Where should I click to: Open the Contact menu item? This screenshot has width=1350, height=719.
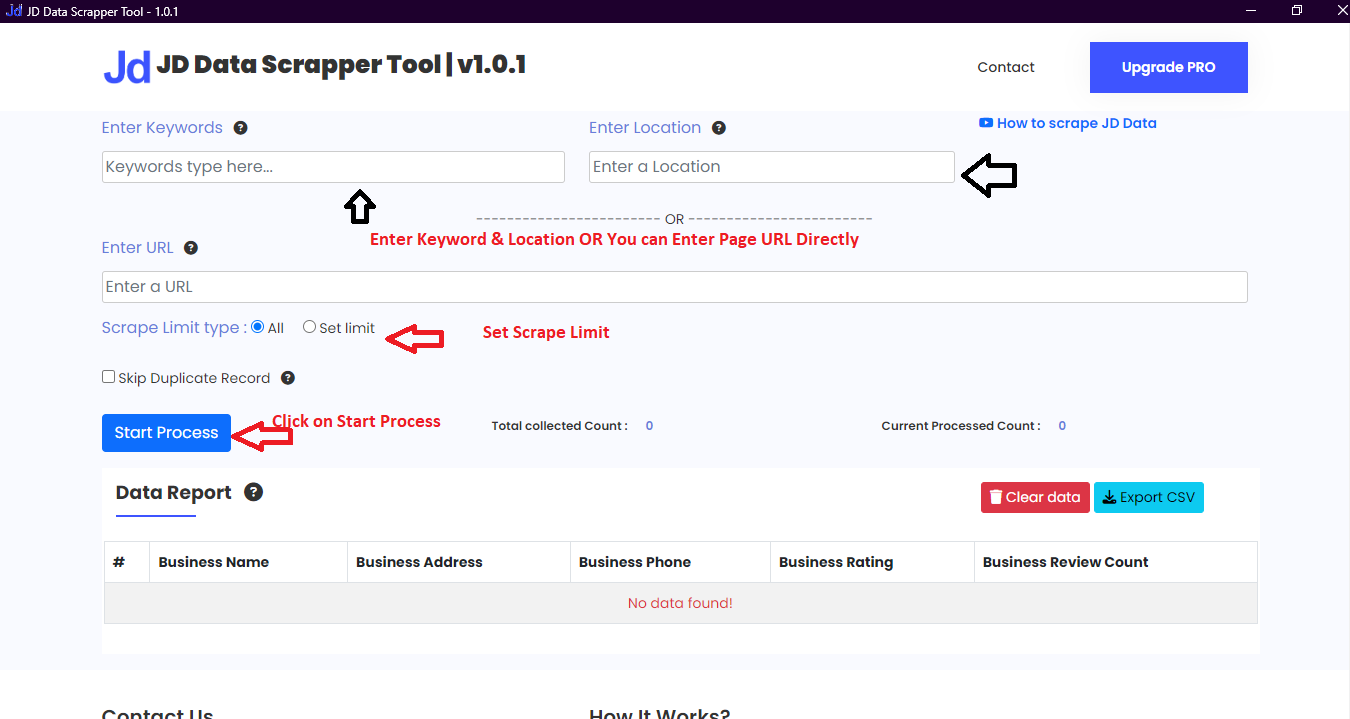point(1006,67)
